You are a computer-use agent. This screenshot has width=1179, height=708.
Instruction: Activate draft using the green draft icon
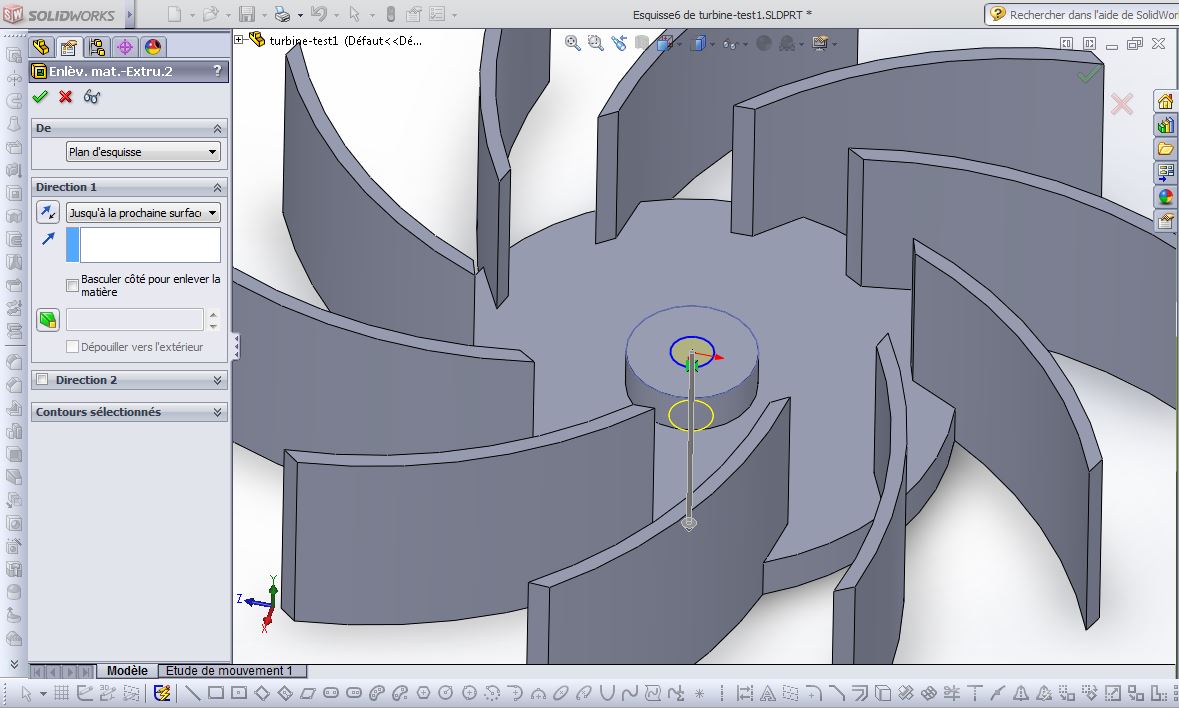tap(47, 318)
